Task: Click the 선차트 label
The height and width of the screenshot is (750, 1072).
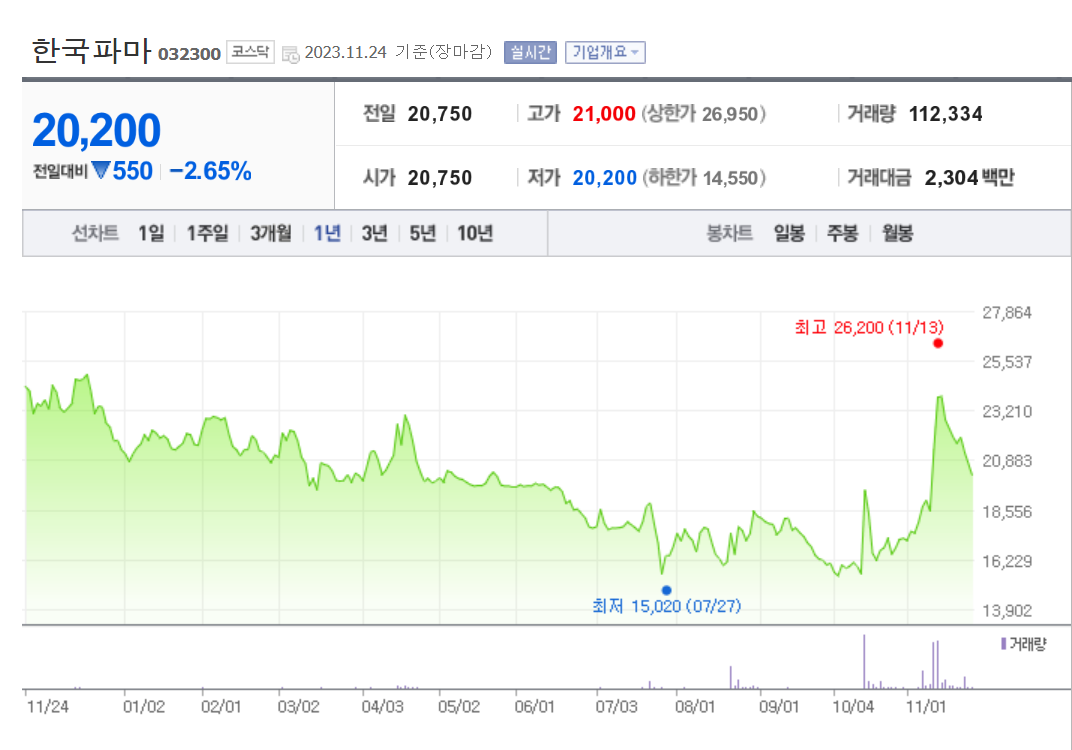Action: (95, 233)
